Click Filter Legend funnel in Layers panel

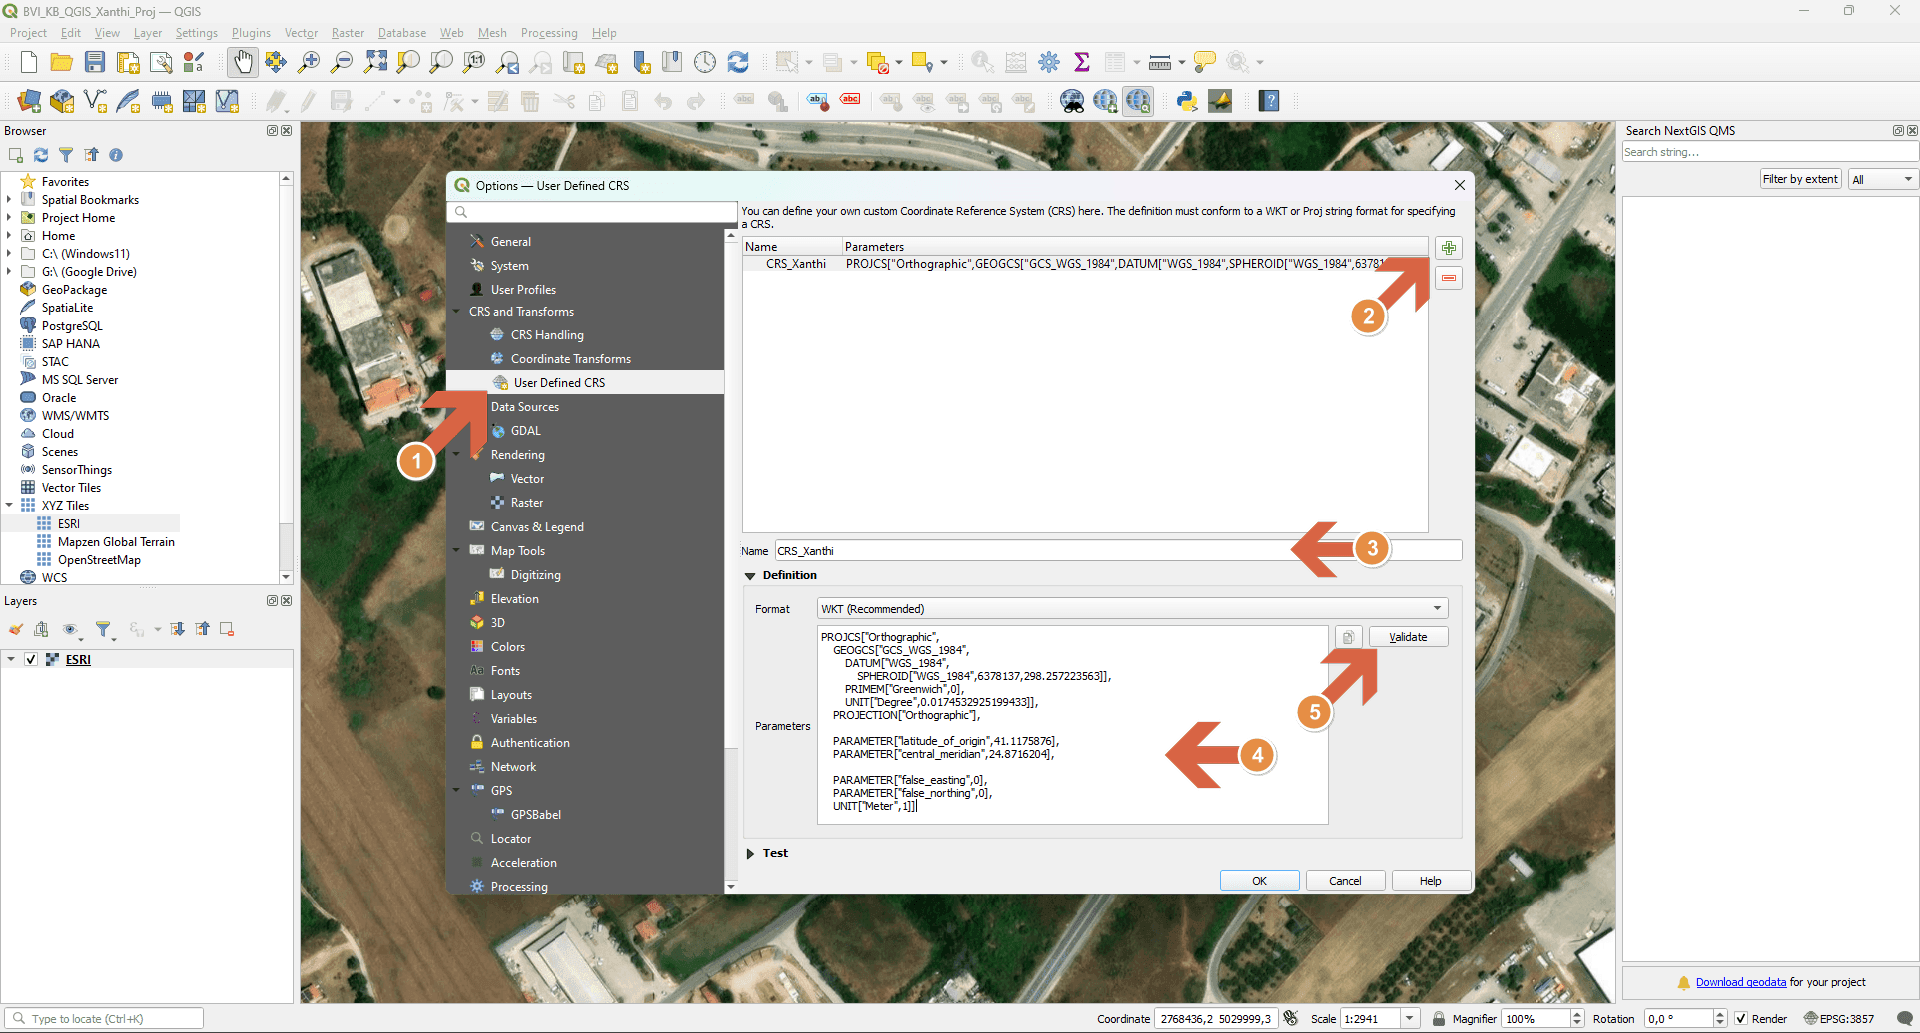103,629
